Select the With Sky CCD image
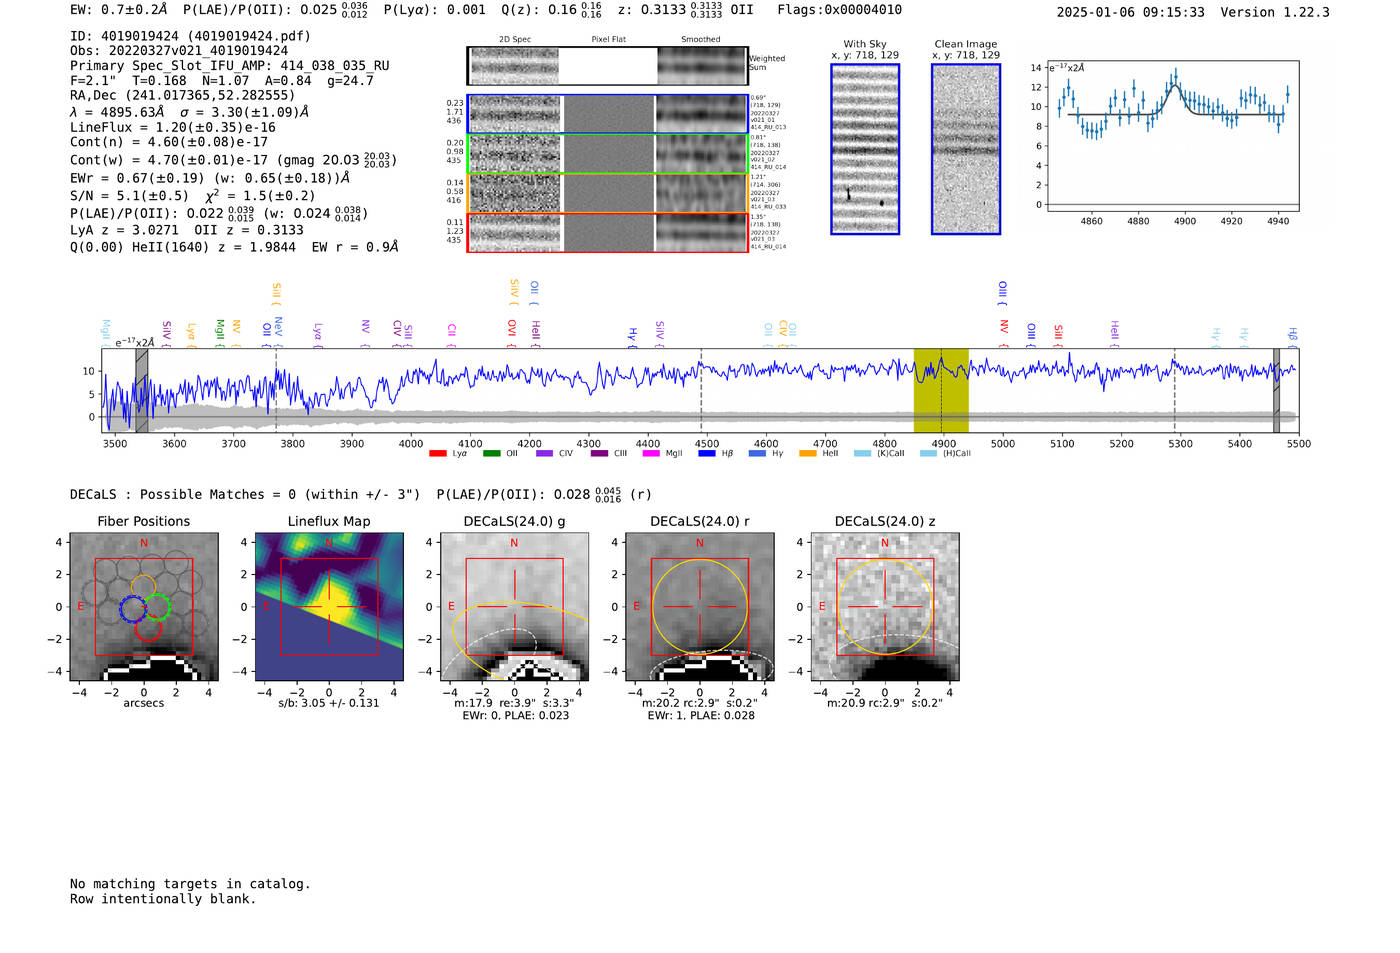This screenshot has height=953, width=1400. (865, 149)
